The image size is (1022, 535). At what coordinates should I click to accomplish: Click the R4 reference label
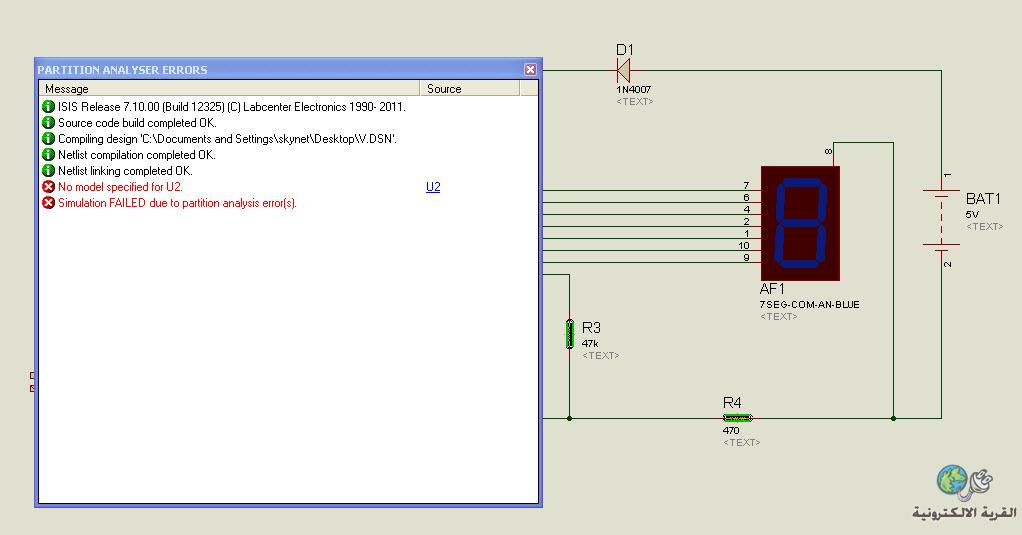[733, 403]
